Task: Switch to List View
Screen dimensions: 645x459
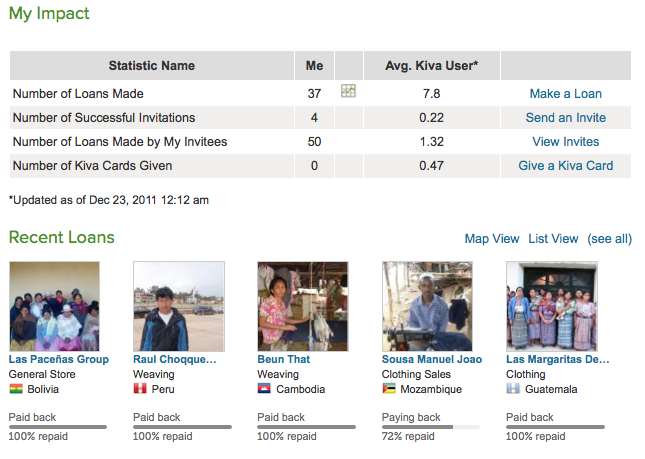Action: coord(553,239)
